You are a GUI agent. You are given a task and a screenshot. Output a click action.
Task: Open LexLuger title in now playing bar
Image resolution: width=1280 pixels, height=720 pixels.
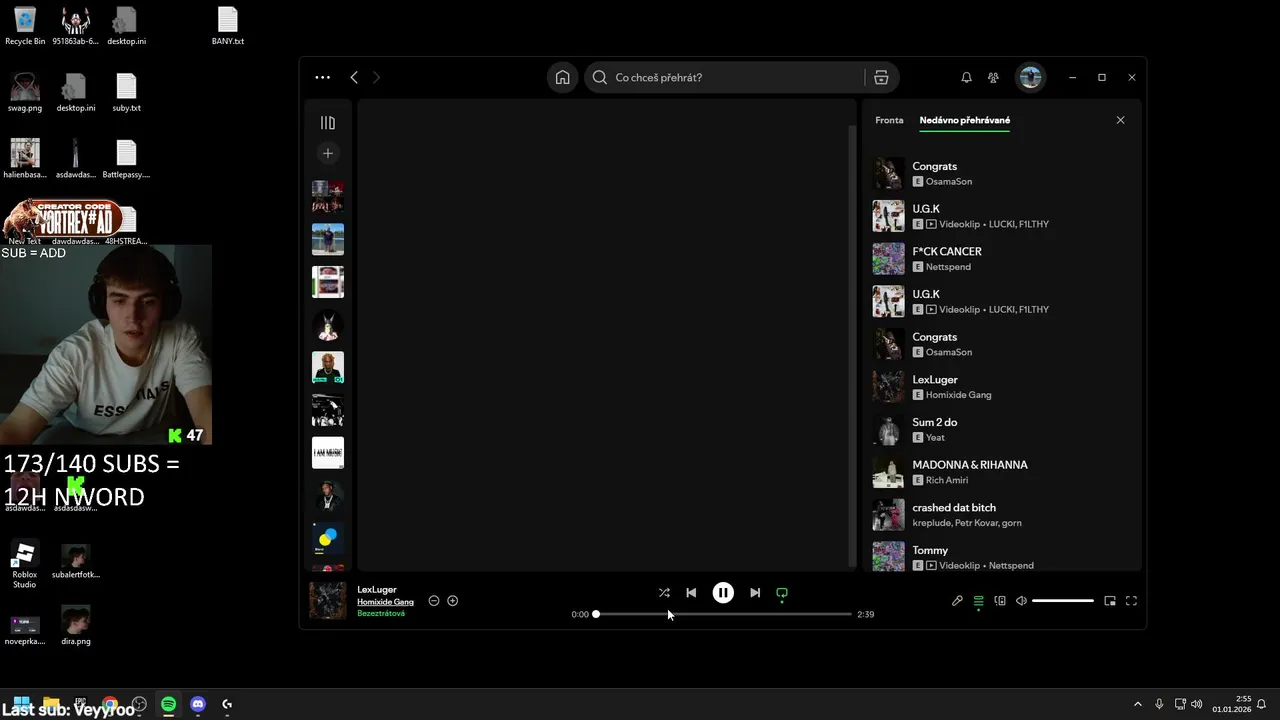coord(377,590)
